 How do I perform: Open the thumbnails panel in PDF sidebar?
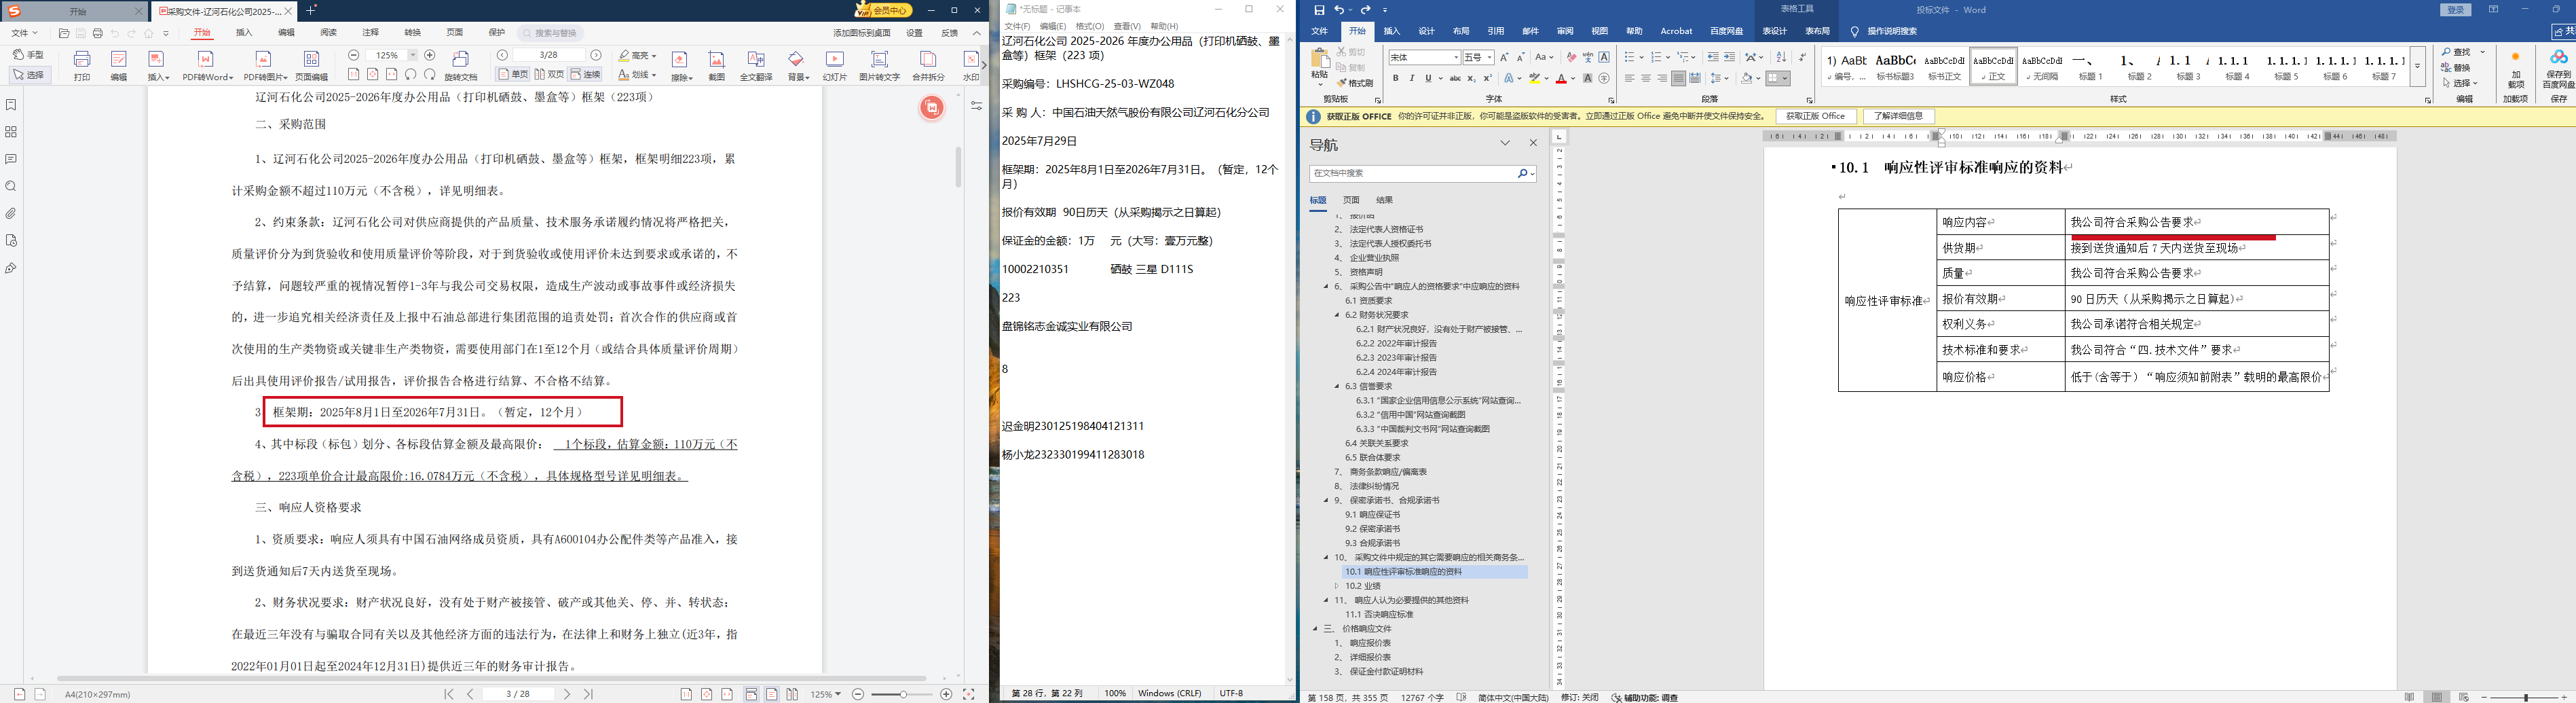[x=11, y=132]
